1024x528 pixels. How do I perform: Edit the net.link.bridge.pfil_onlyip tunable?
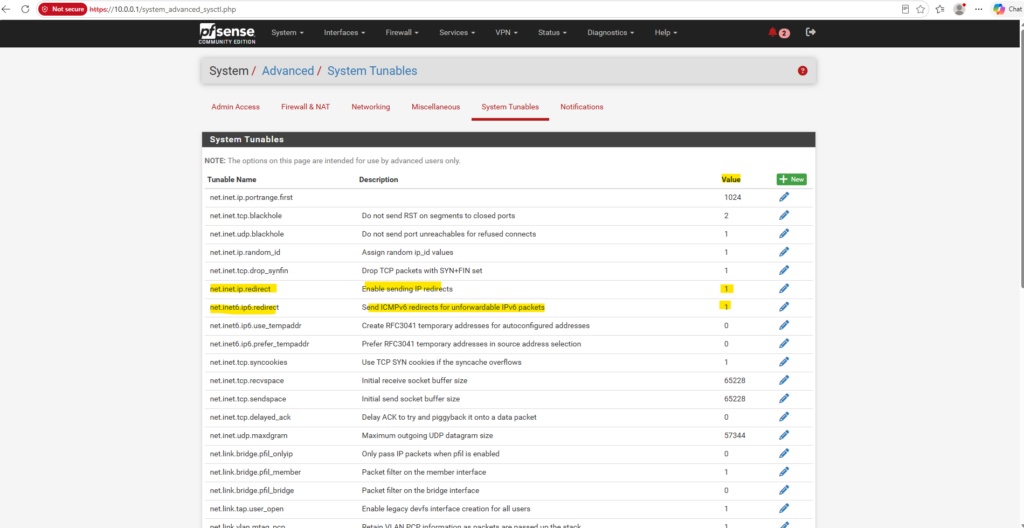pos(784,453)
